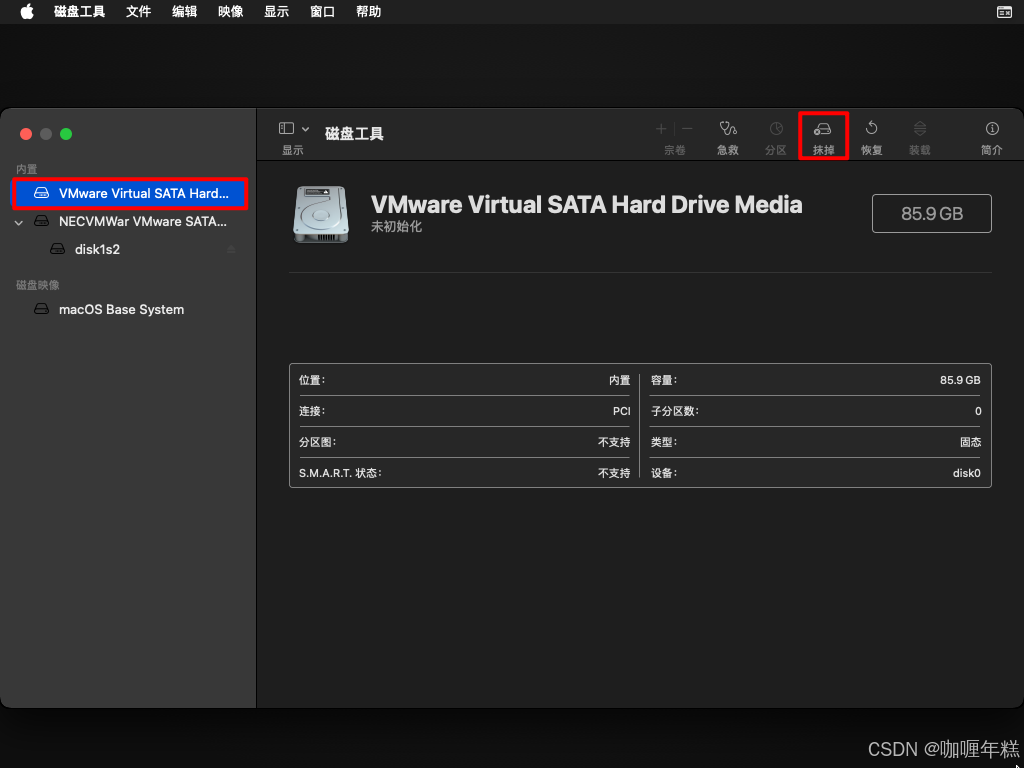Click the macOS Base System disk icon

coord(42,310)
